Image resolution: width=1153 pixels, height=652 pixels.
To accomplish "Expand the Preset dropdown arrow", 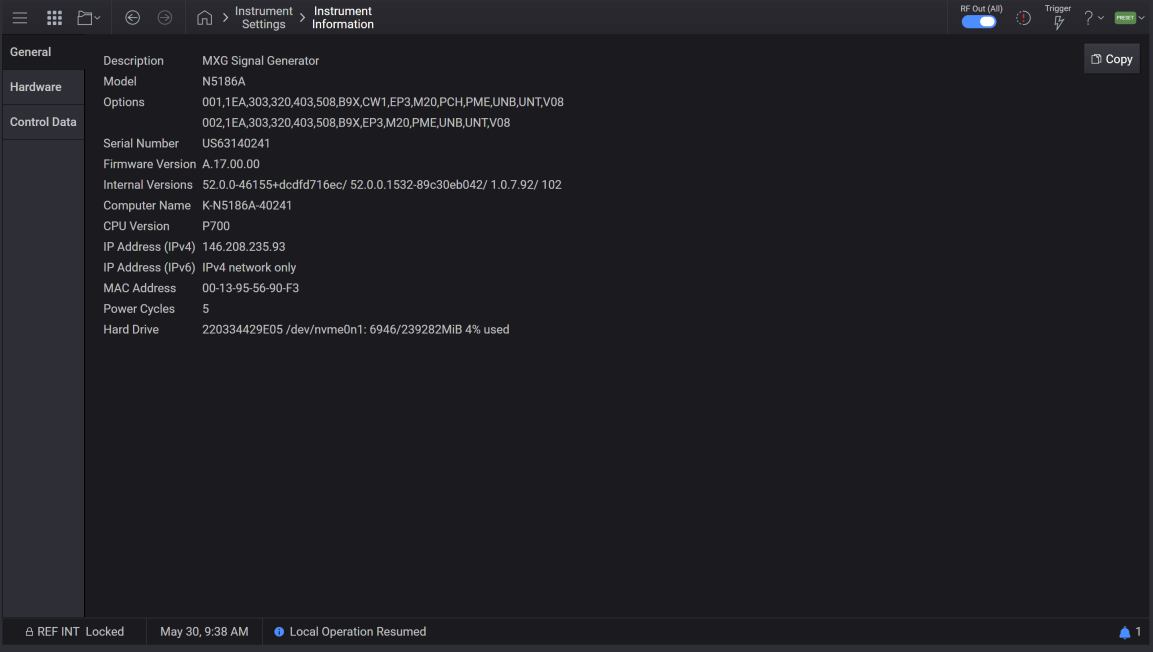I will coord(1142,18).
